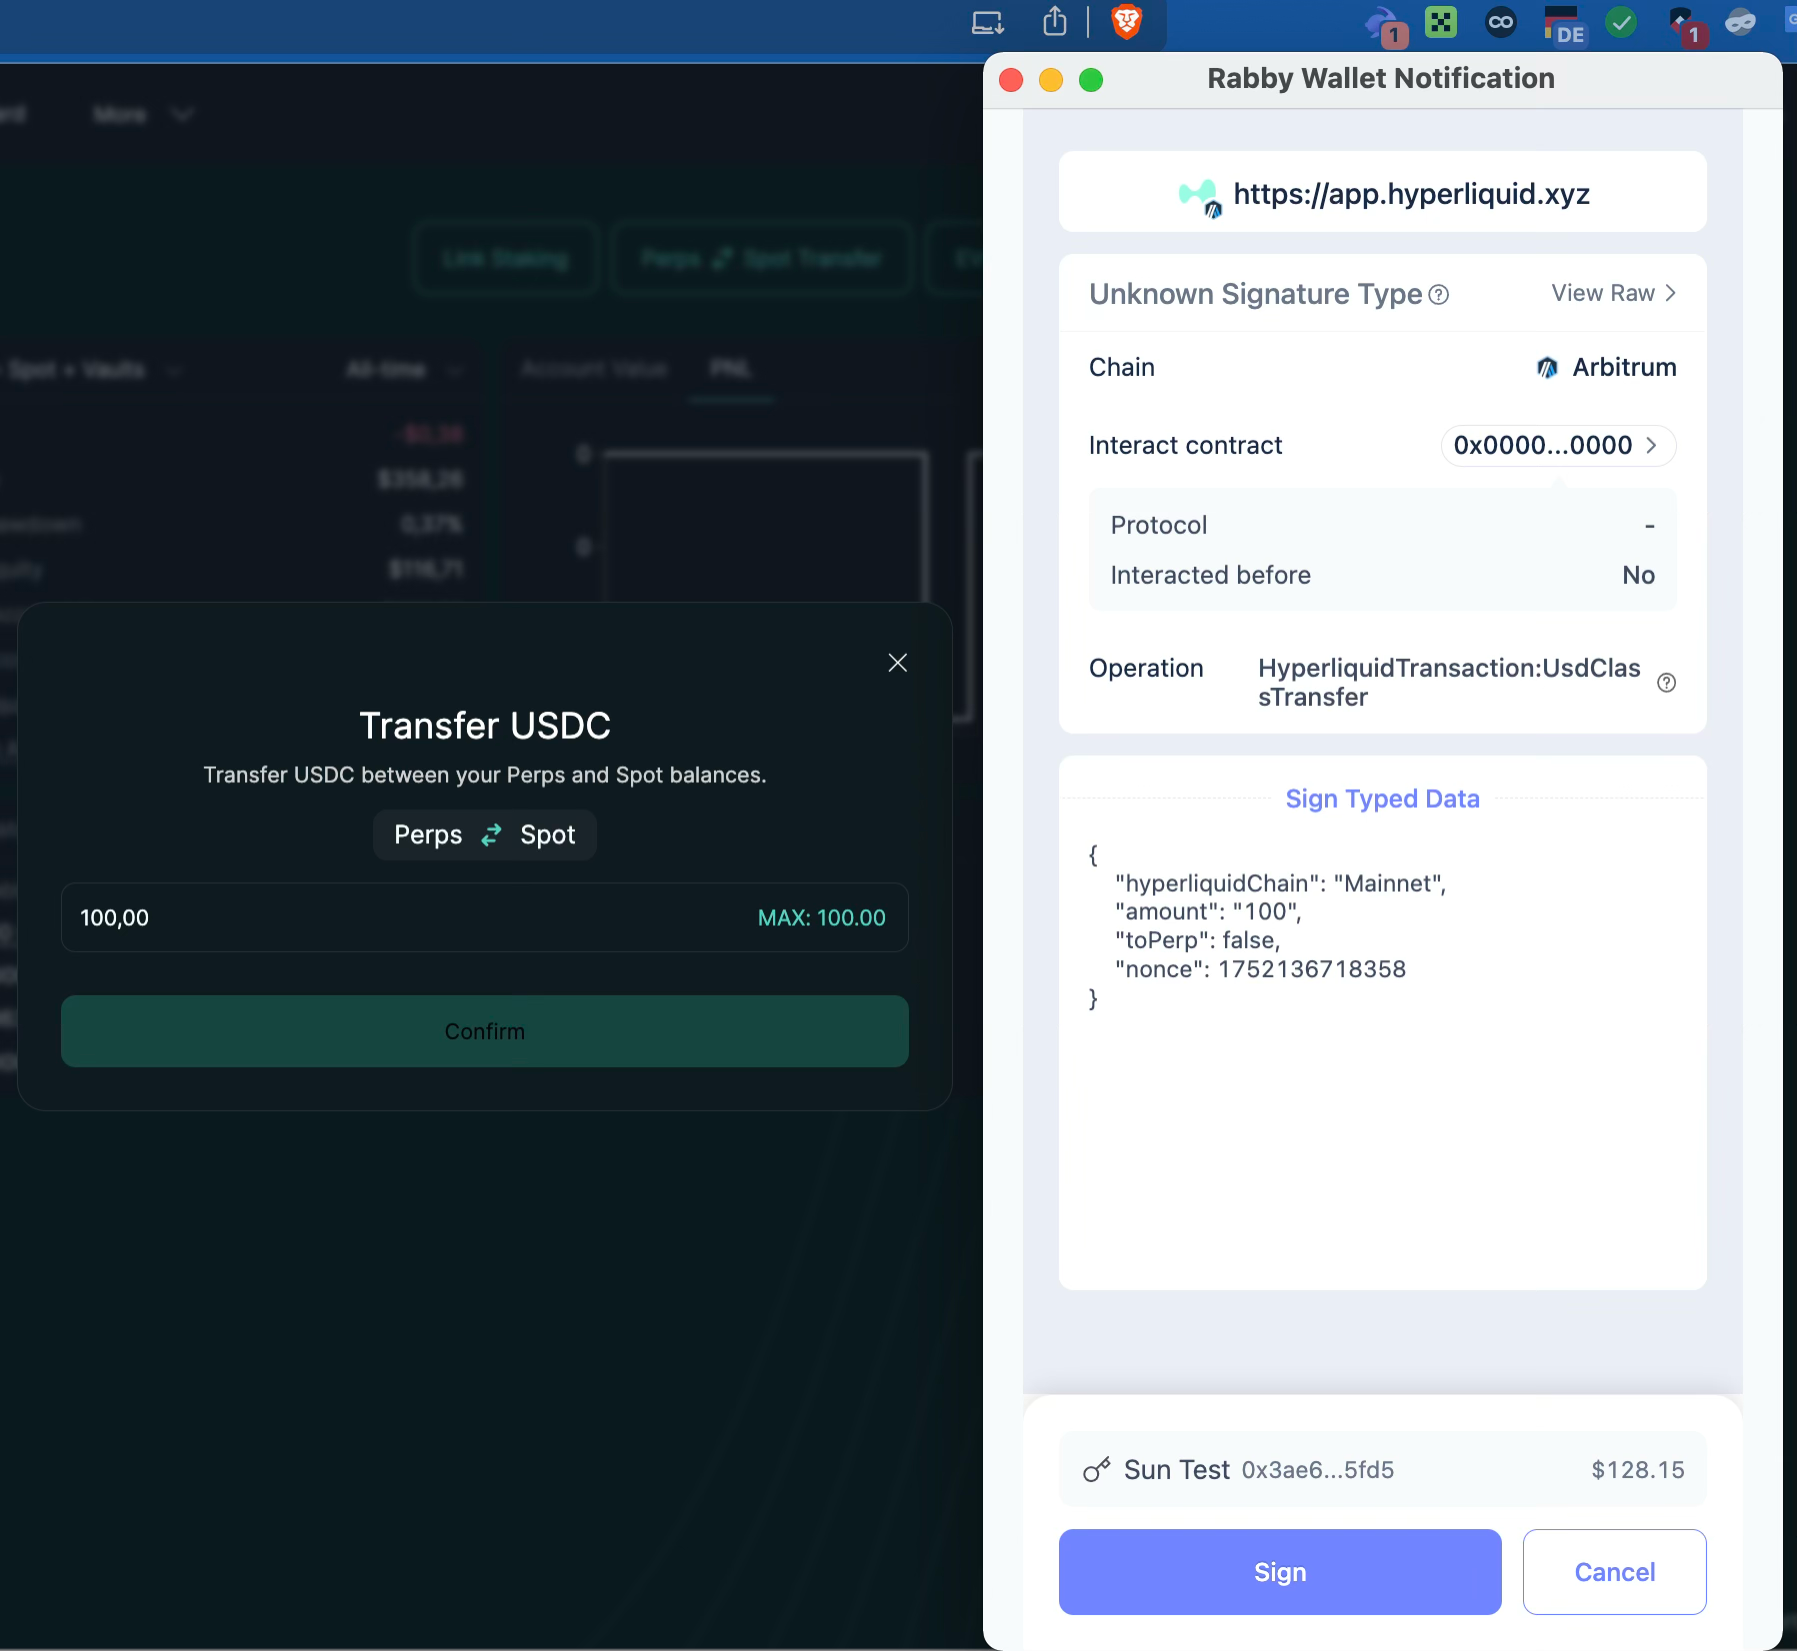
Task: Click the DE flag extension icon
Action: point(1563,24)
